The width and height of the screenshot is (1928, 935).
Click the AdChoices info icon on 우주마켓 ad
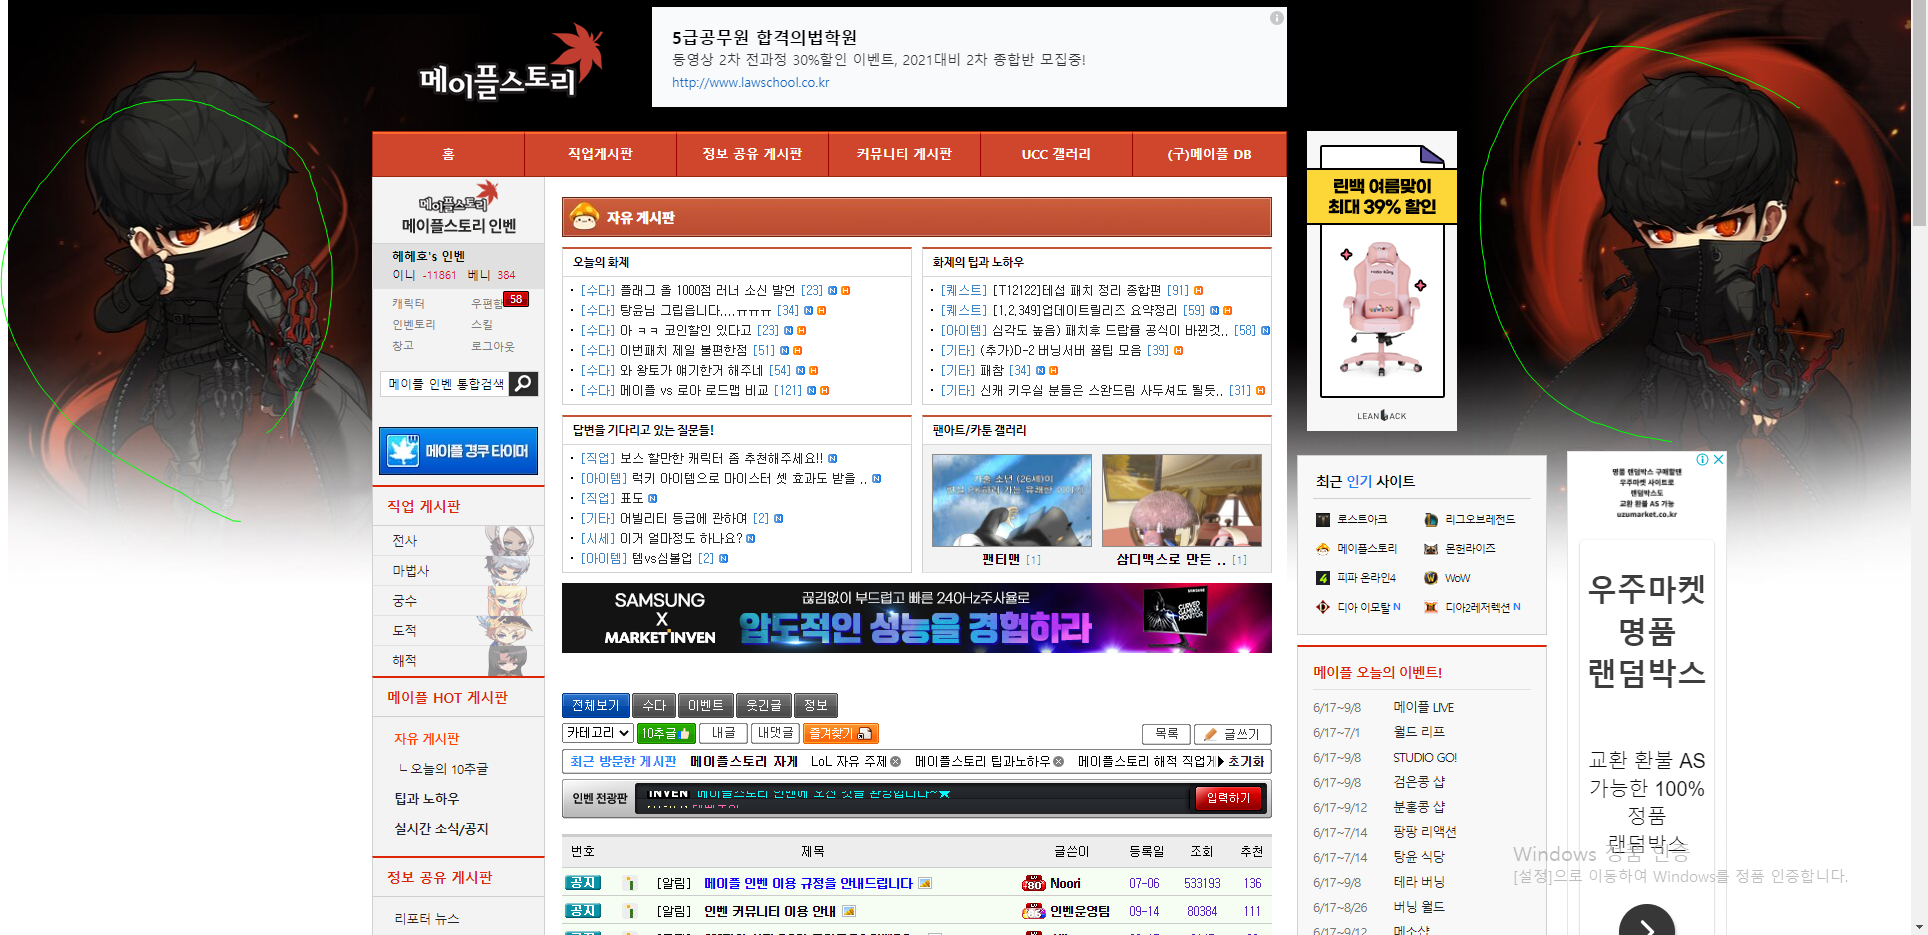point(1702,460)
